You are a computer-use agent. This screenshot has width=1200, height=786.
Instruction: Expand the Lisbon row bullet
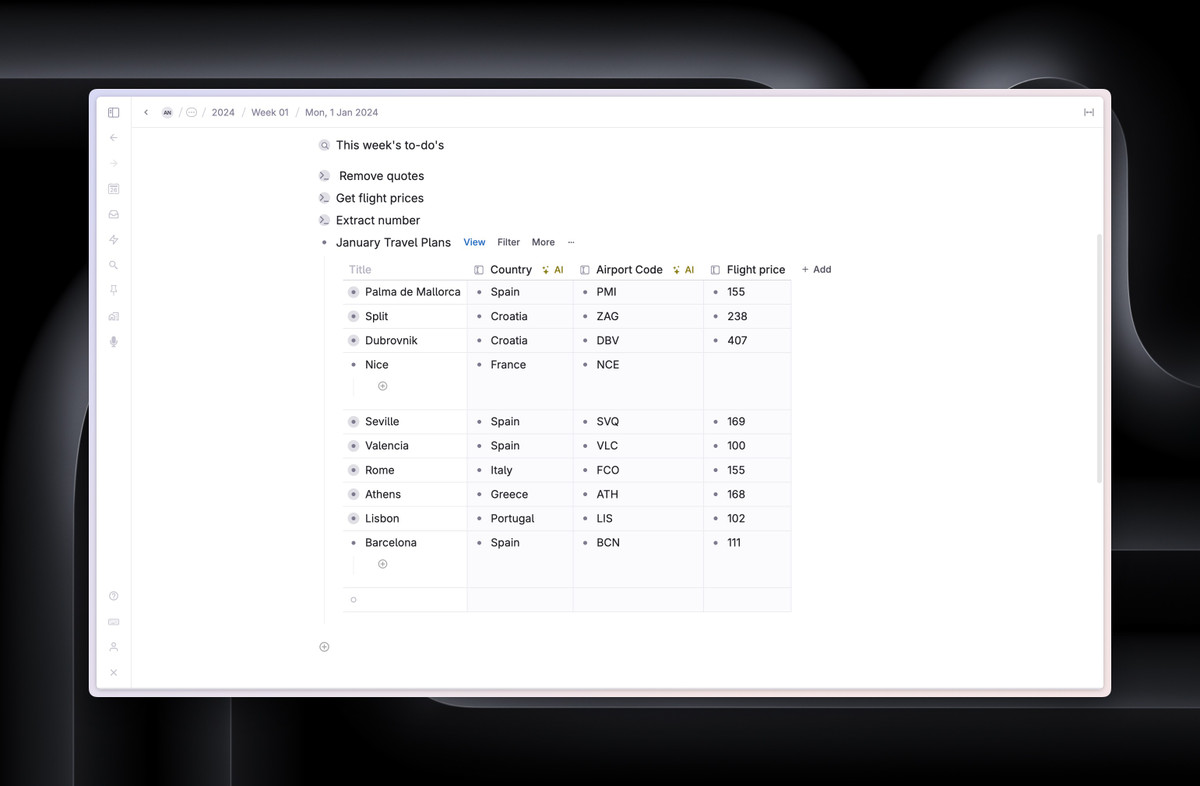point(353,519)
